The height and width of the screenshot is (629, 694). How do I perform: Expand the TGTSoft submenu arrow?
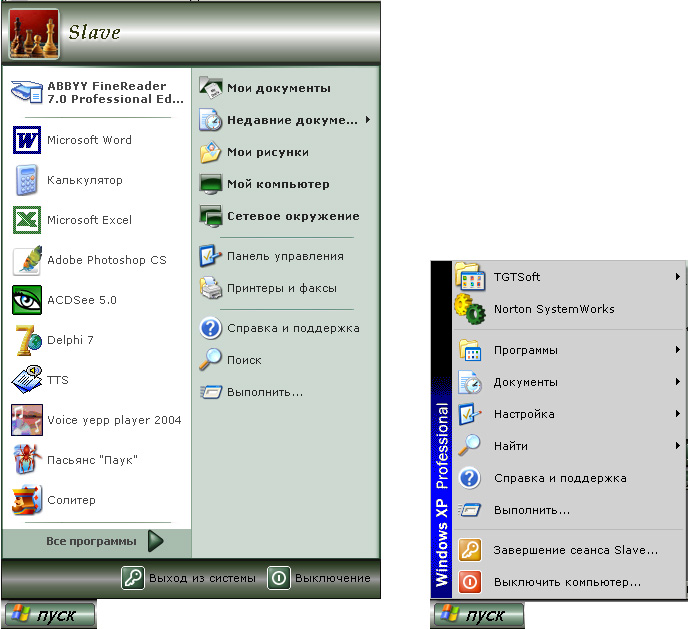677,277
